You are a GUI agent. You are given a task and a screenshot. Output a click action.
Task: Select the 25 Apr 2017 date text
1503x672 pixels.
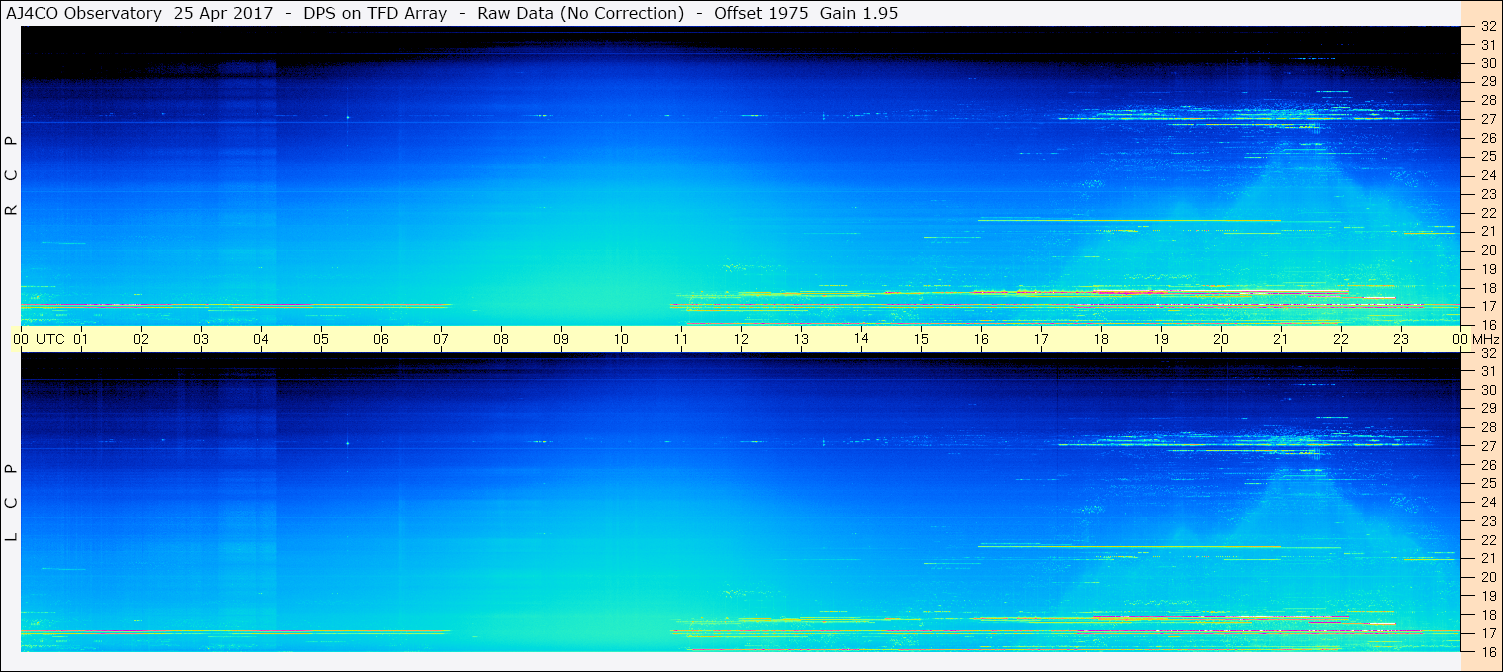click(223, 14)
